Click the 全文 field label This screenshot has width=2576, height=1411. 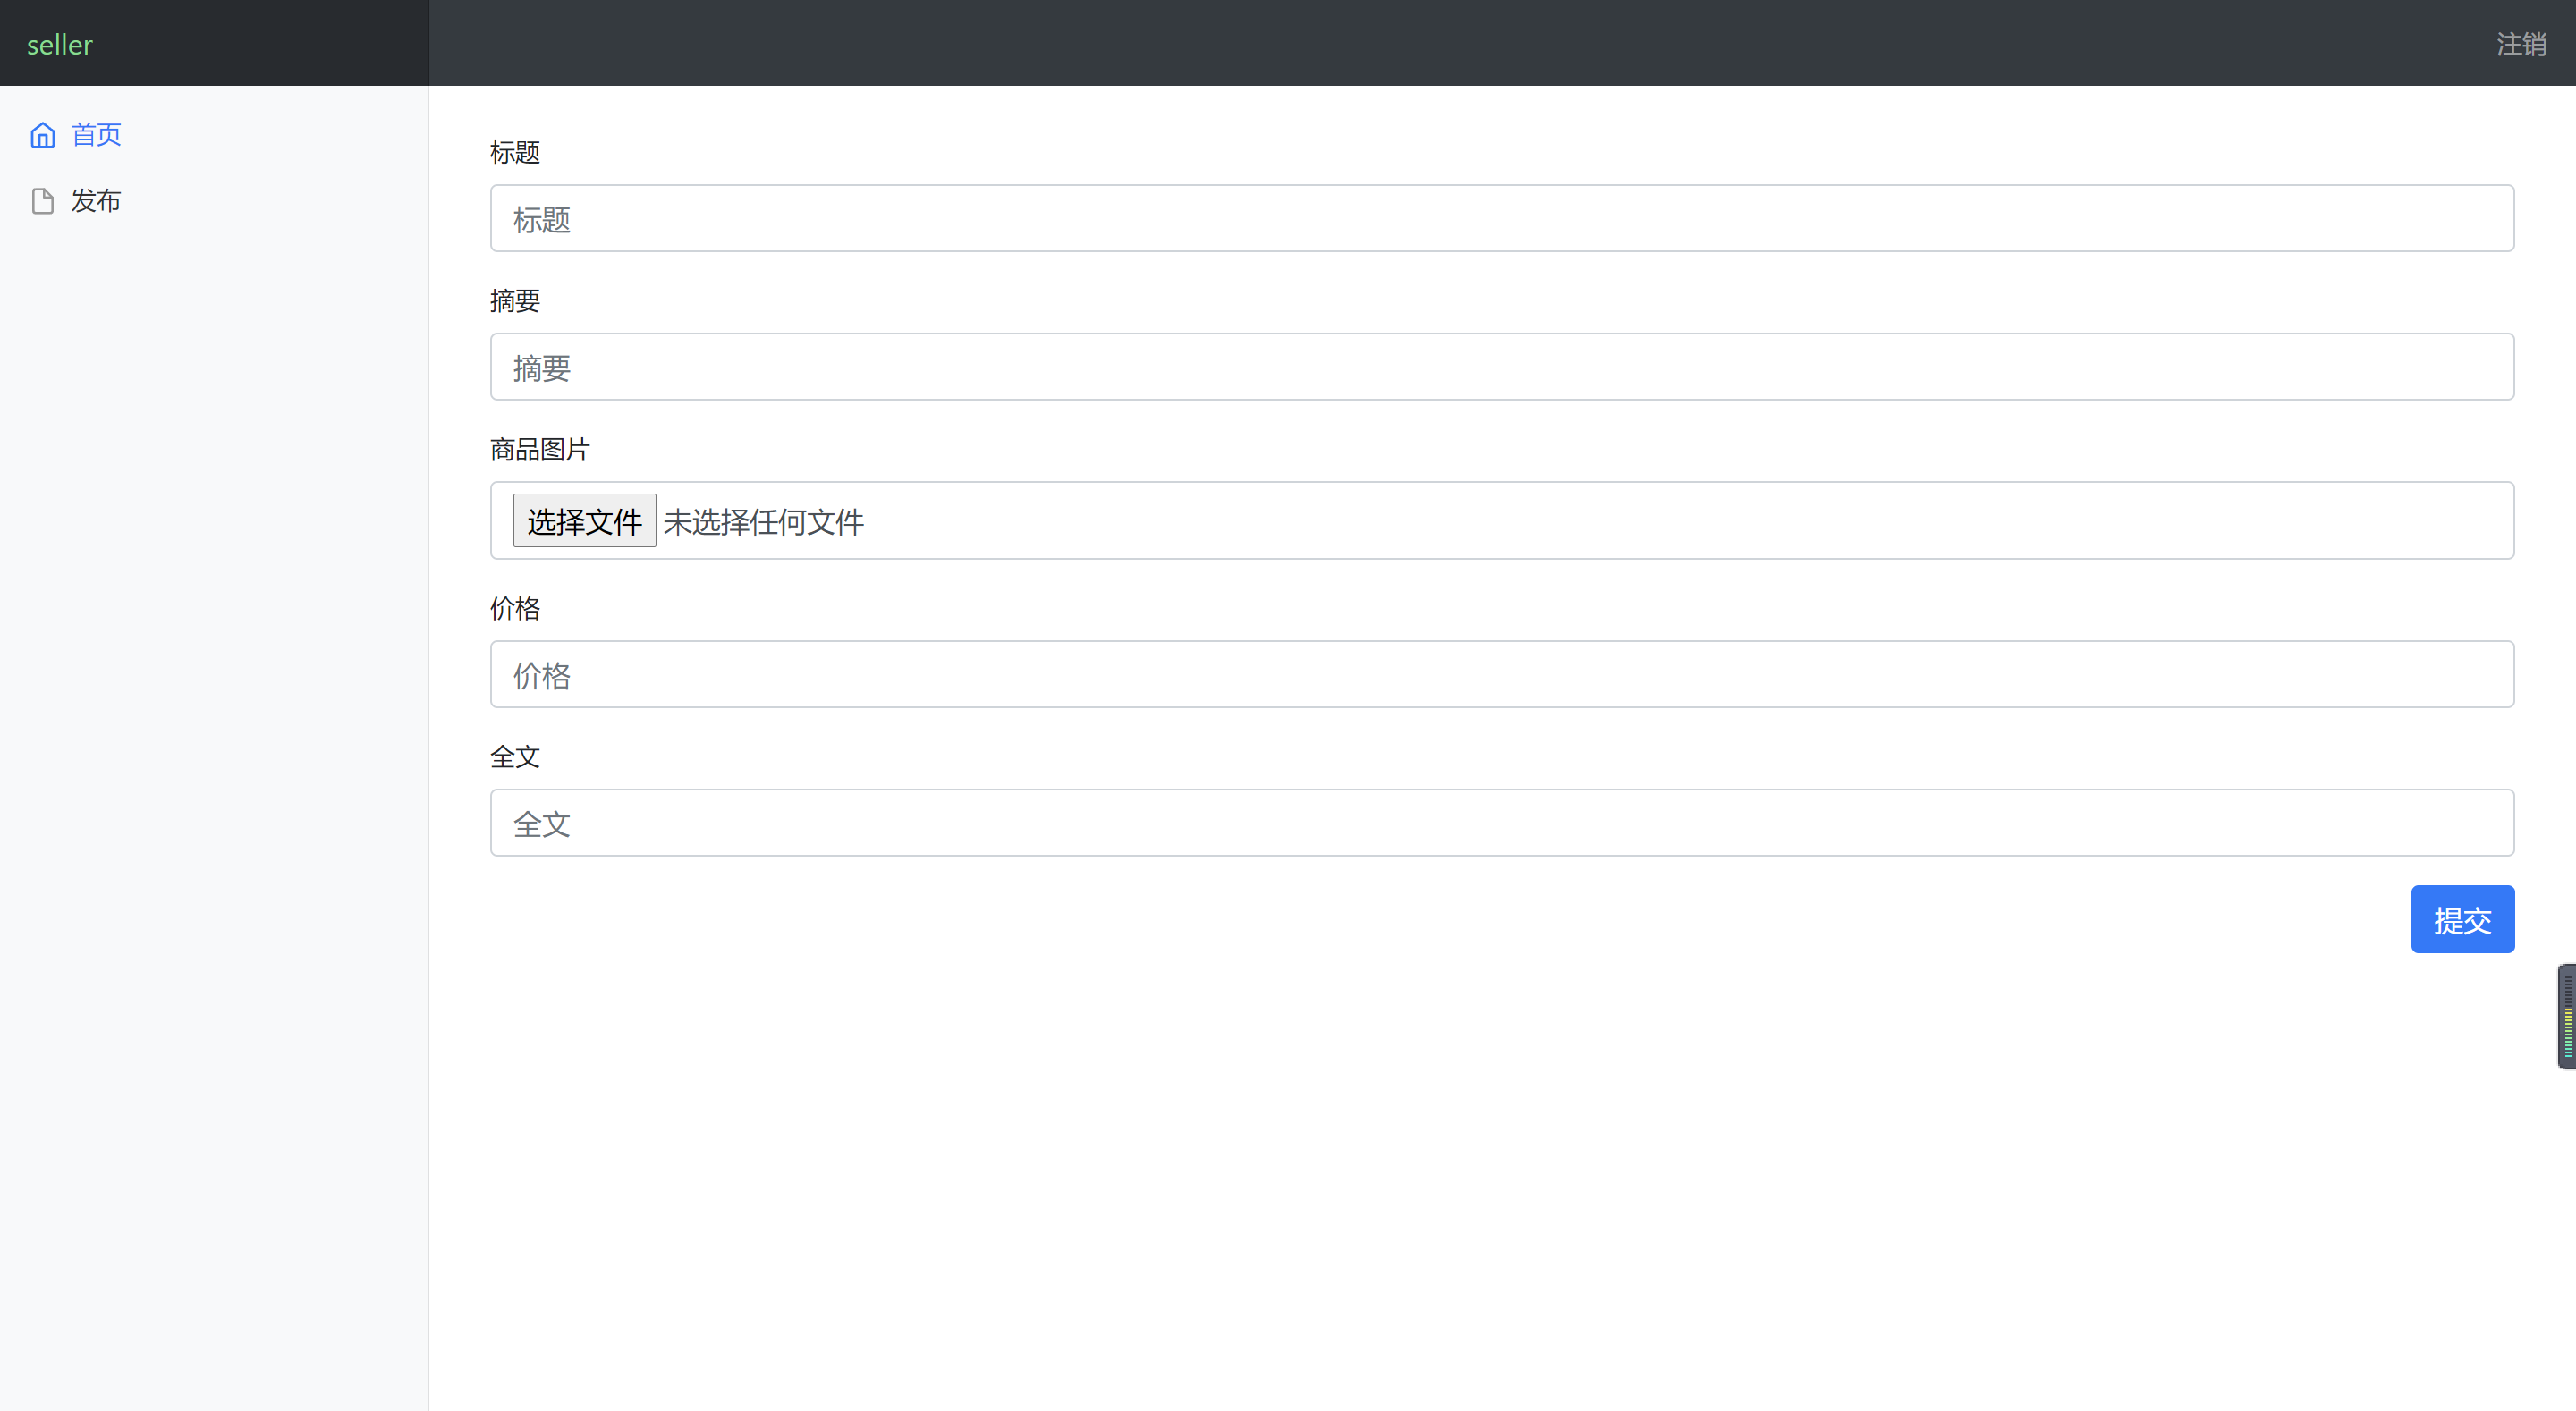(514, 757)
